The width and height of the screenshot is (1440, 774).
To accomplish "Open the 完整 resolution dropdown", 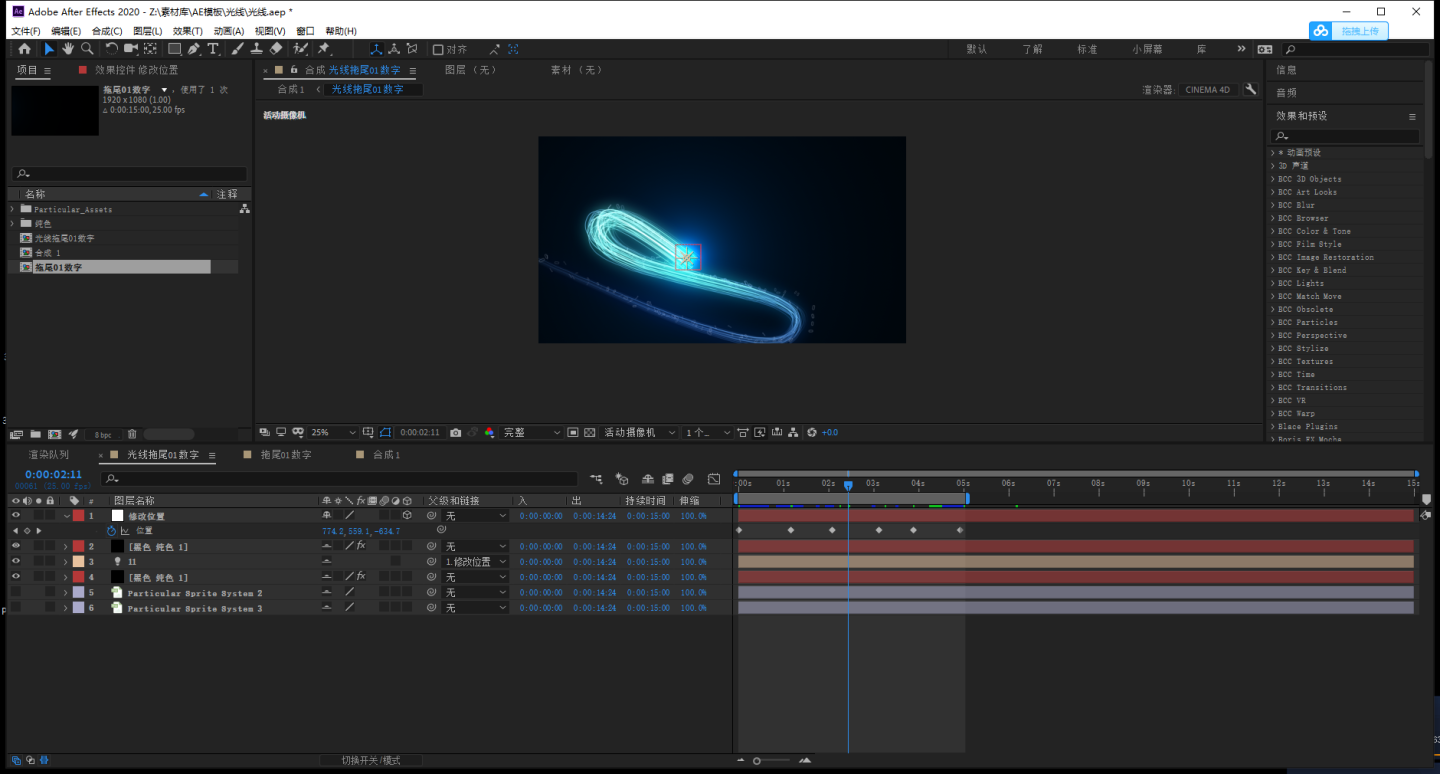I will tap(532, 433).
